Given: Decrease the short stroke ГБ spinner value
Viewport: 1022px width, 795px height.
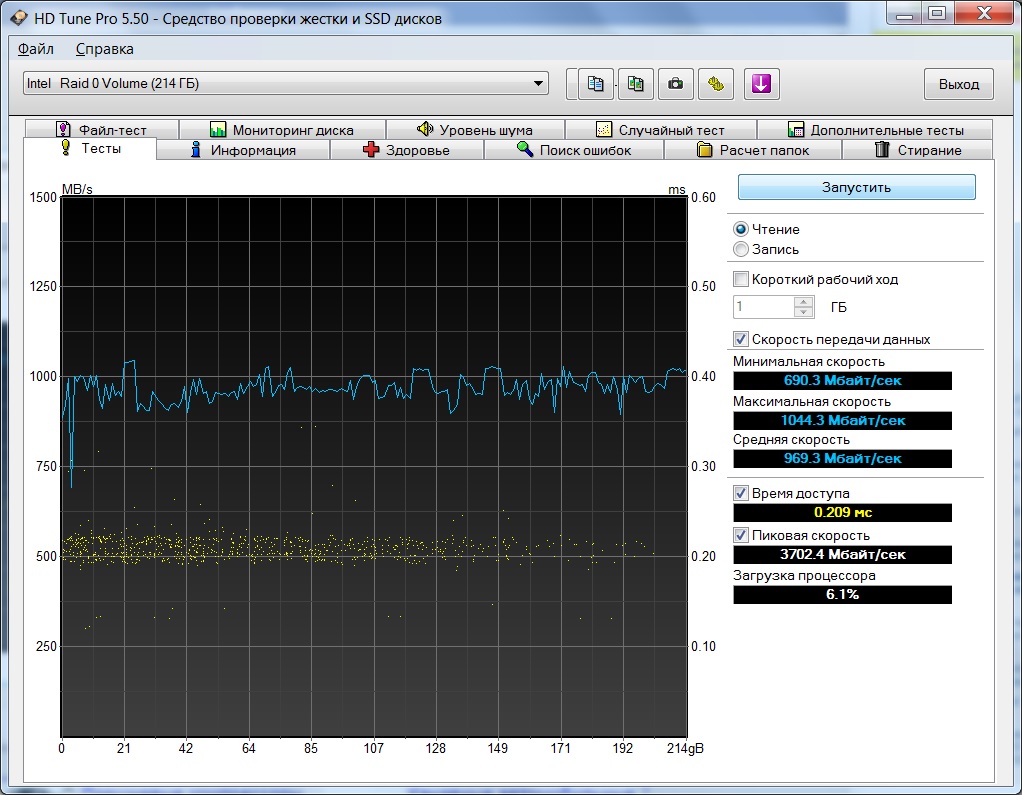Looking at the screenshot, I should pos(804,312).
